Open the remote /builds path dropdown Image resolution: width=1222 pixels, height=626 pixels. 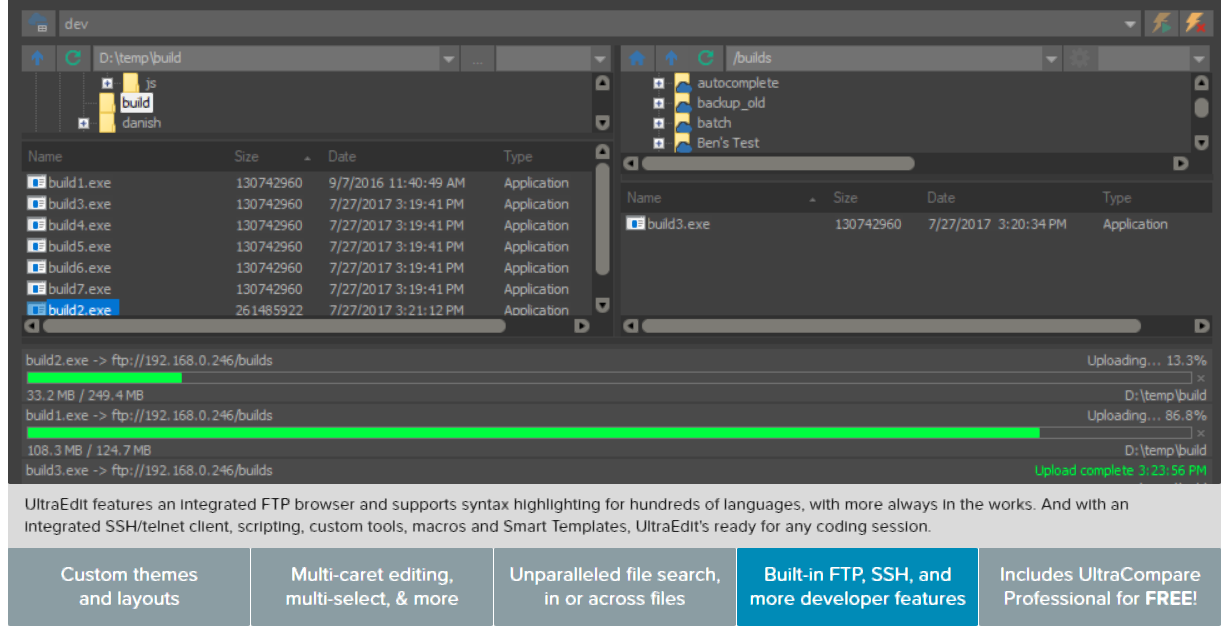click(1051, 59)
